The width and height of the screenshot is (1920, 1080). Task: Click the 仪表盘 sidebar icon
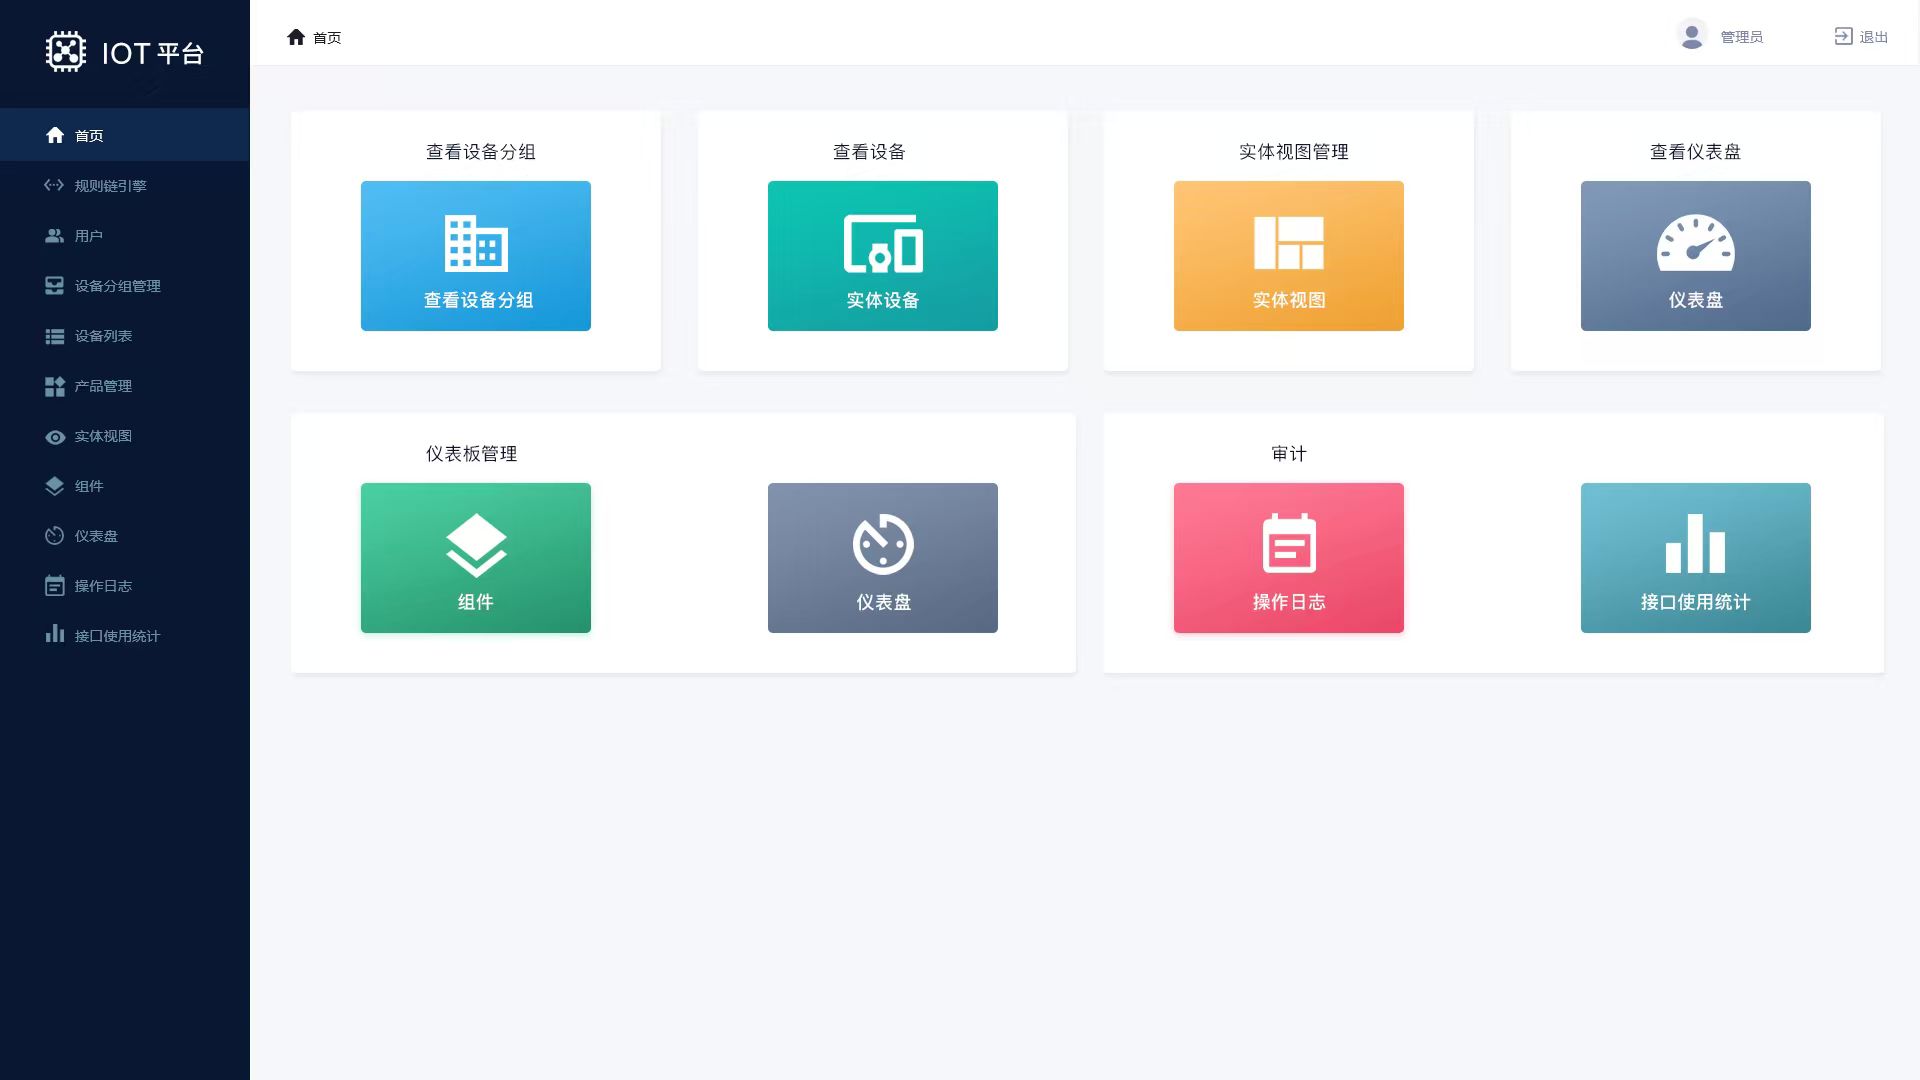tap(55, 536)
